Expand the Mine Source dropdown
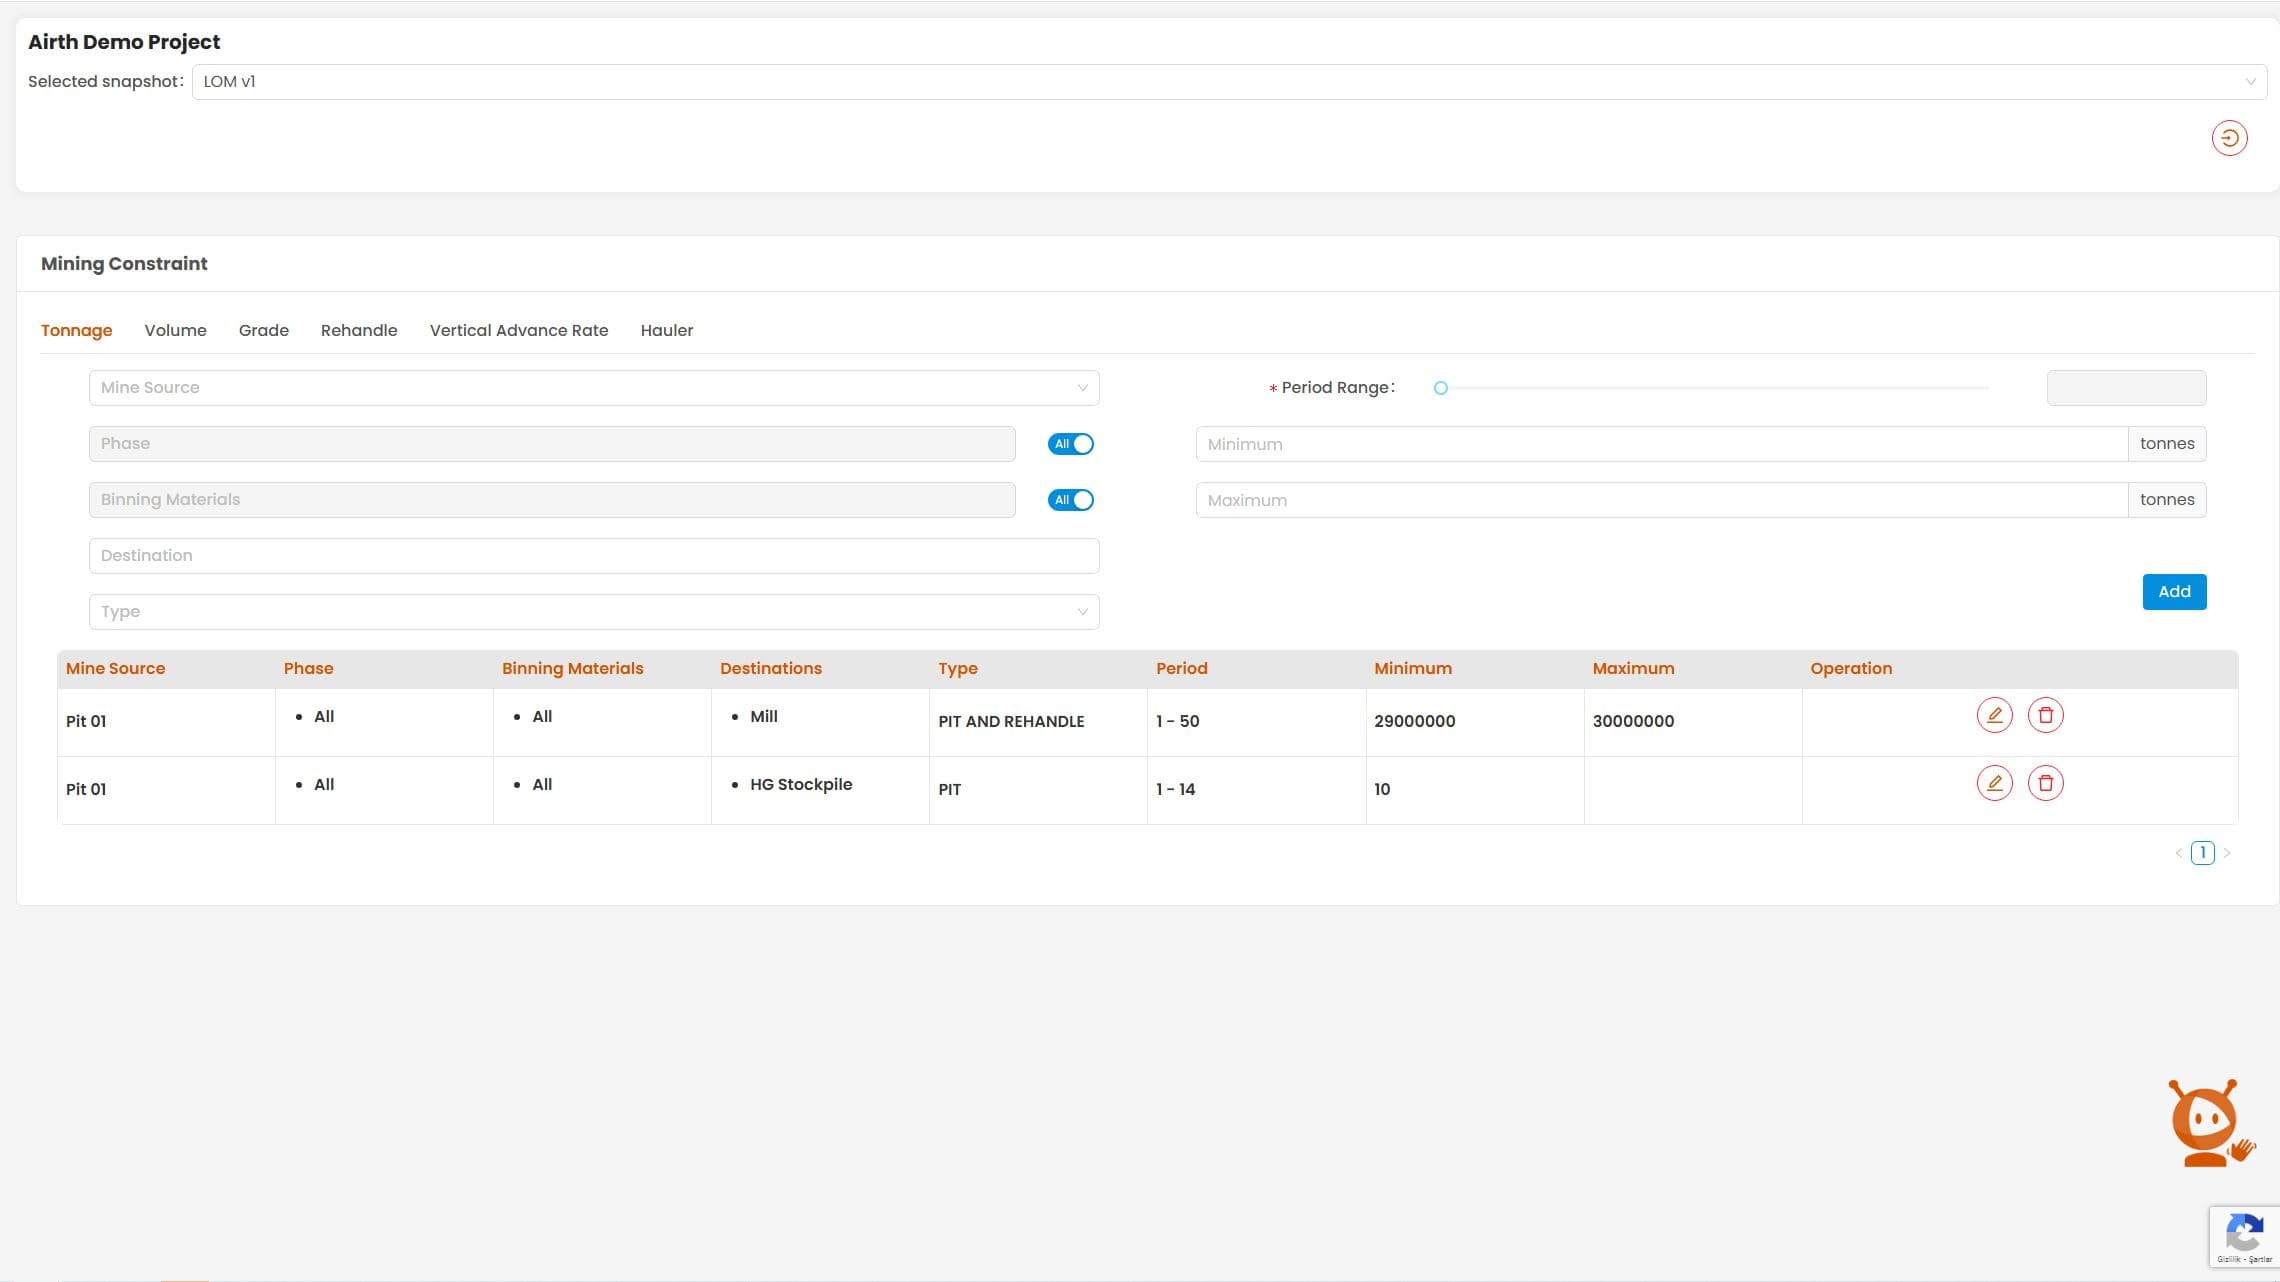Screen dimensions: 2280x1282 tap(594, 388)
